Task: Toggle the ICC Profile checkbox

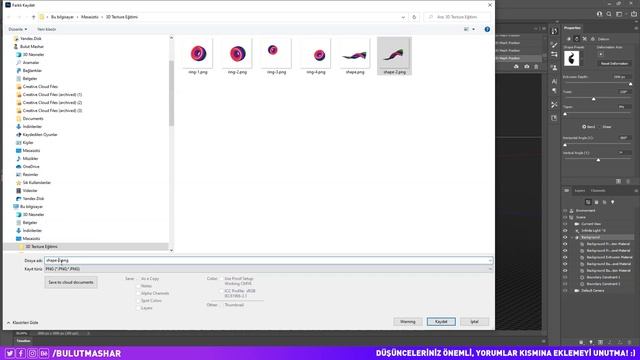Action: 222,291
